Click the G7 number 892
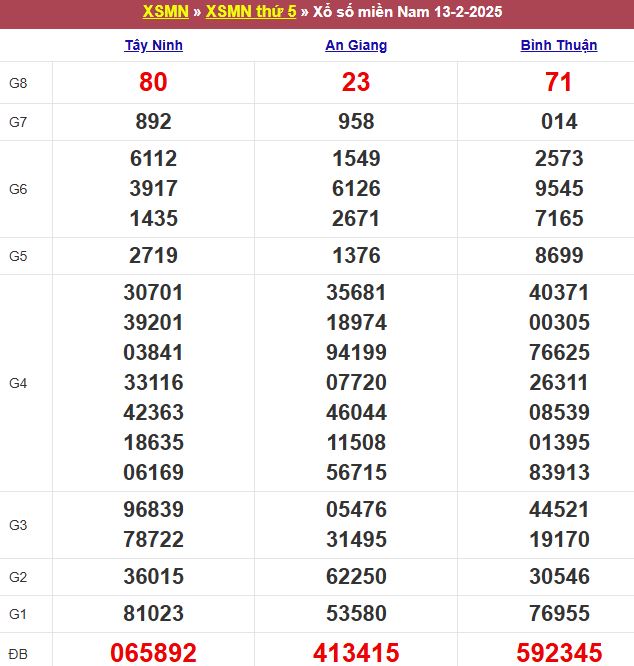This screenshot has height=666, width=634. tap(153, 121)
